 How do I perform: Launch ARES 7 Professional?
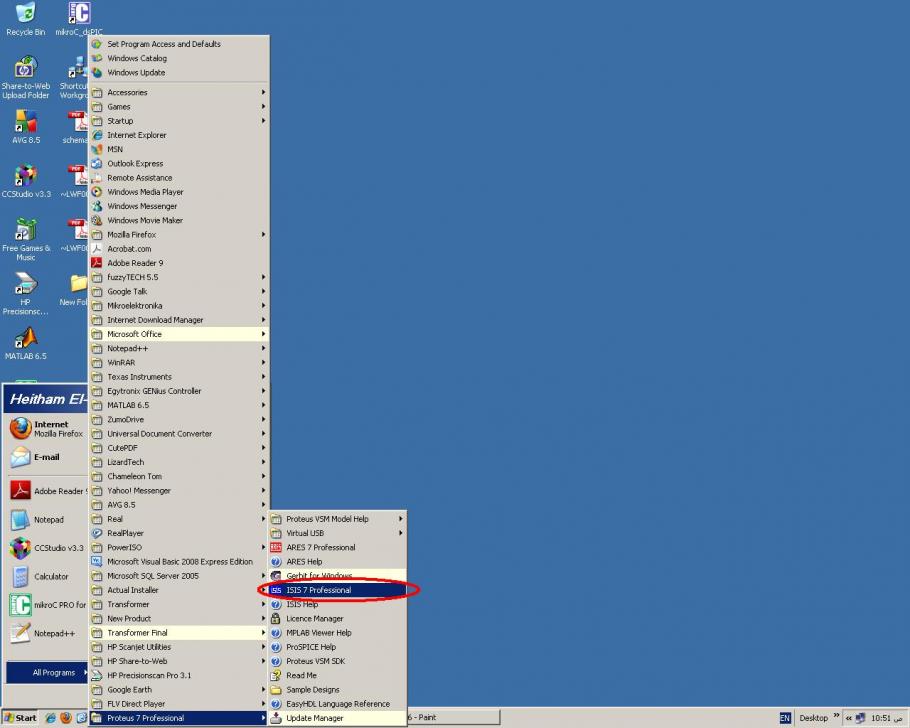pos(337,547)
